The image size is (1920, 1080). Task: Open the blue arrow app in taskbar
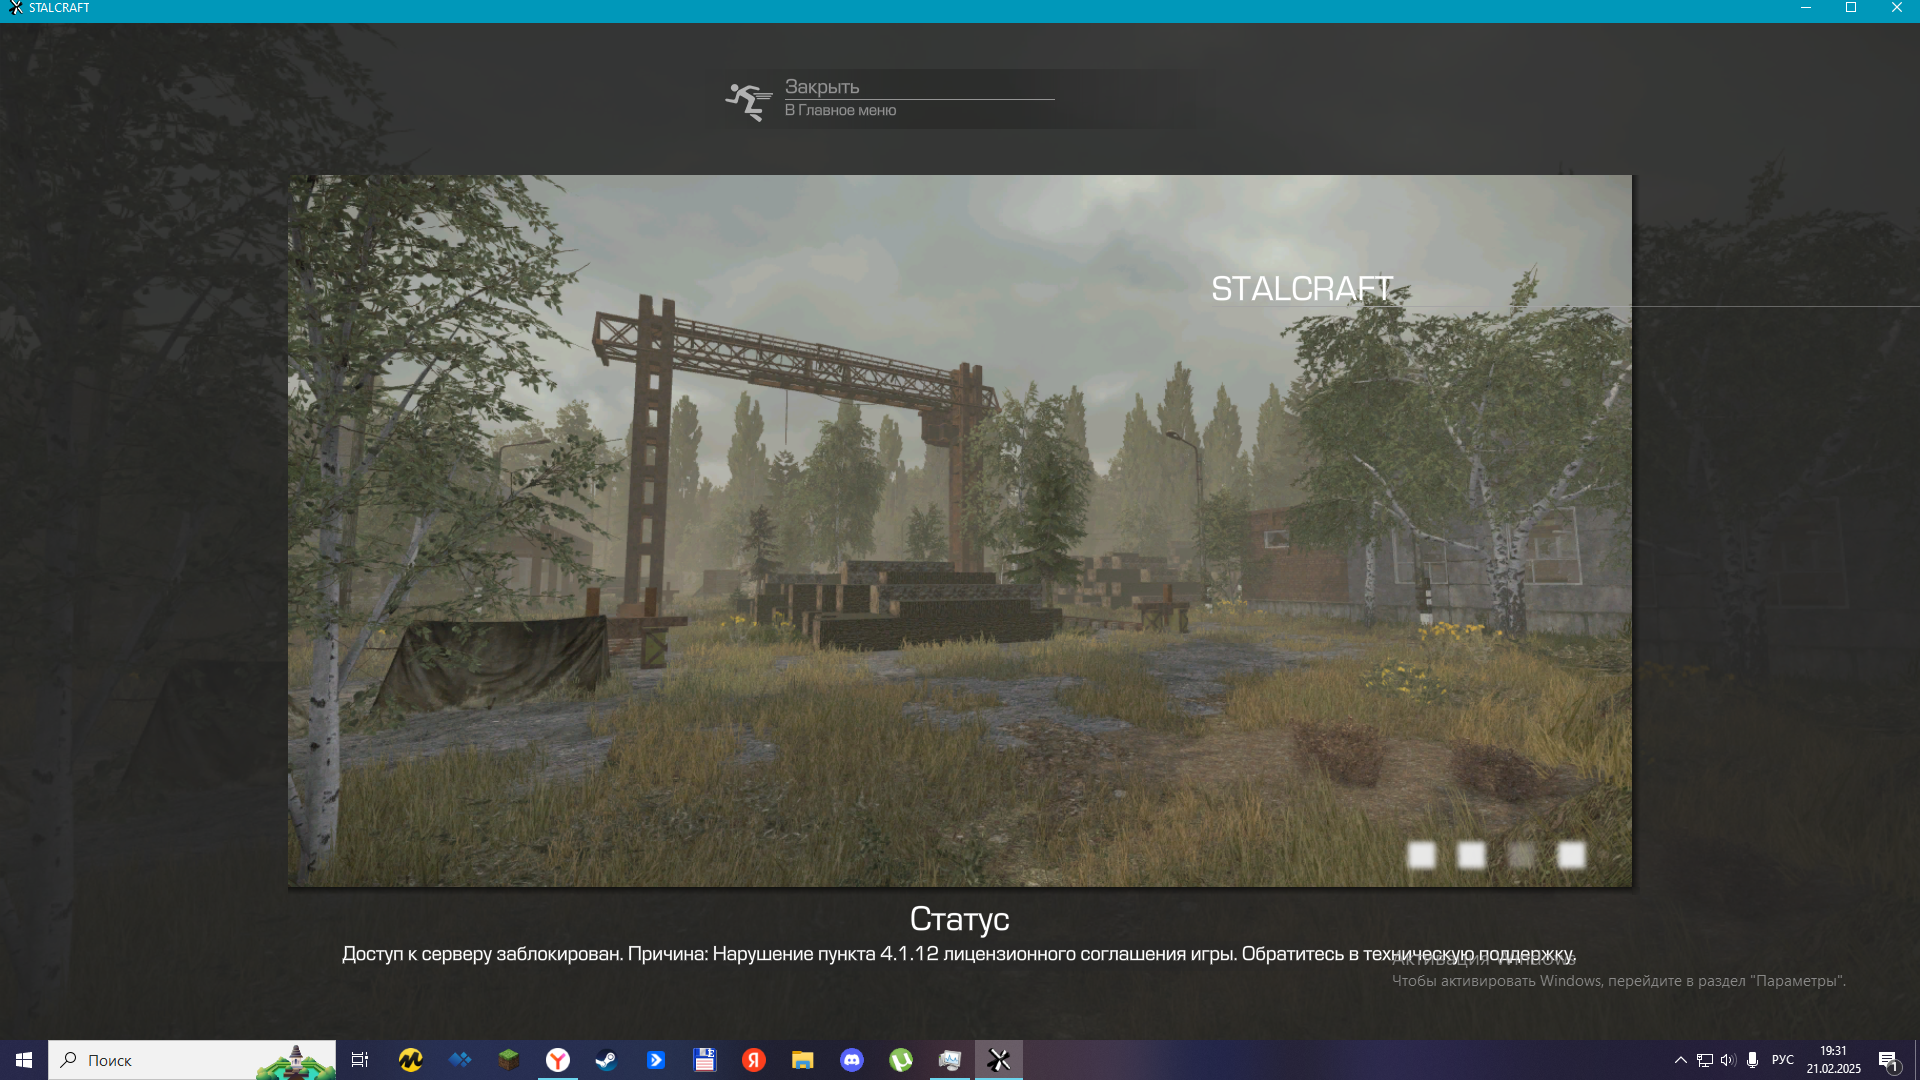coord(656,1060)
